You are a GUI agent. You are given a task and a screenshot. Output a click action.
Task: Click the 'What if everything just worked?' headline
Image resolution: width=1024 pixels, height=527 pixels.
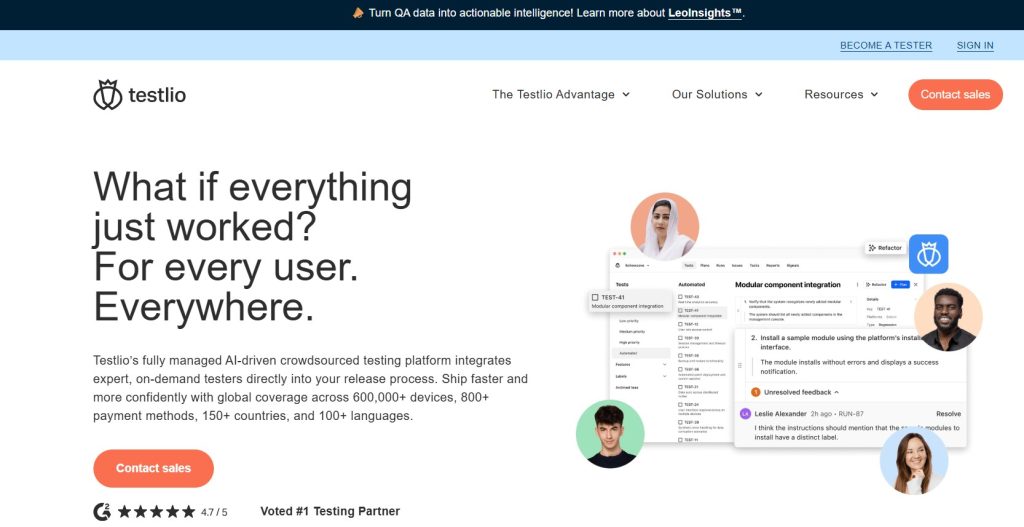(x=252, y=206)
